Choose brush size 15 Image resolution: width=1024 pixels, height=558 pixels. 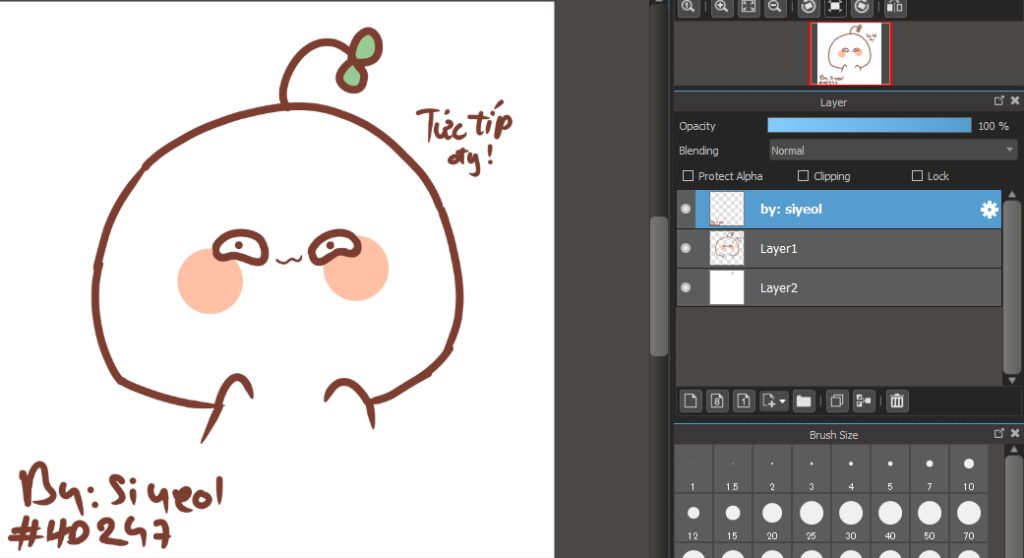(733, 518)
